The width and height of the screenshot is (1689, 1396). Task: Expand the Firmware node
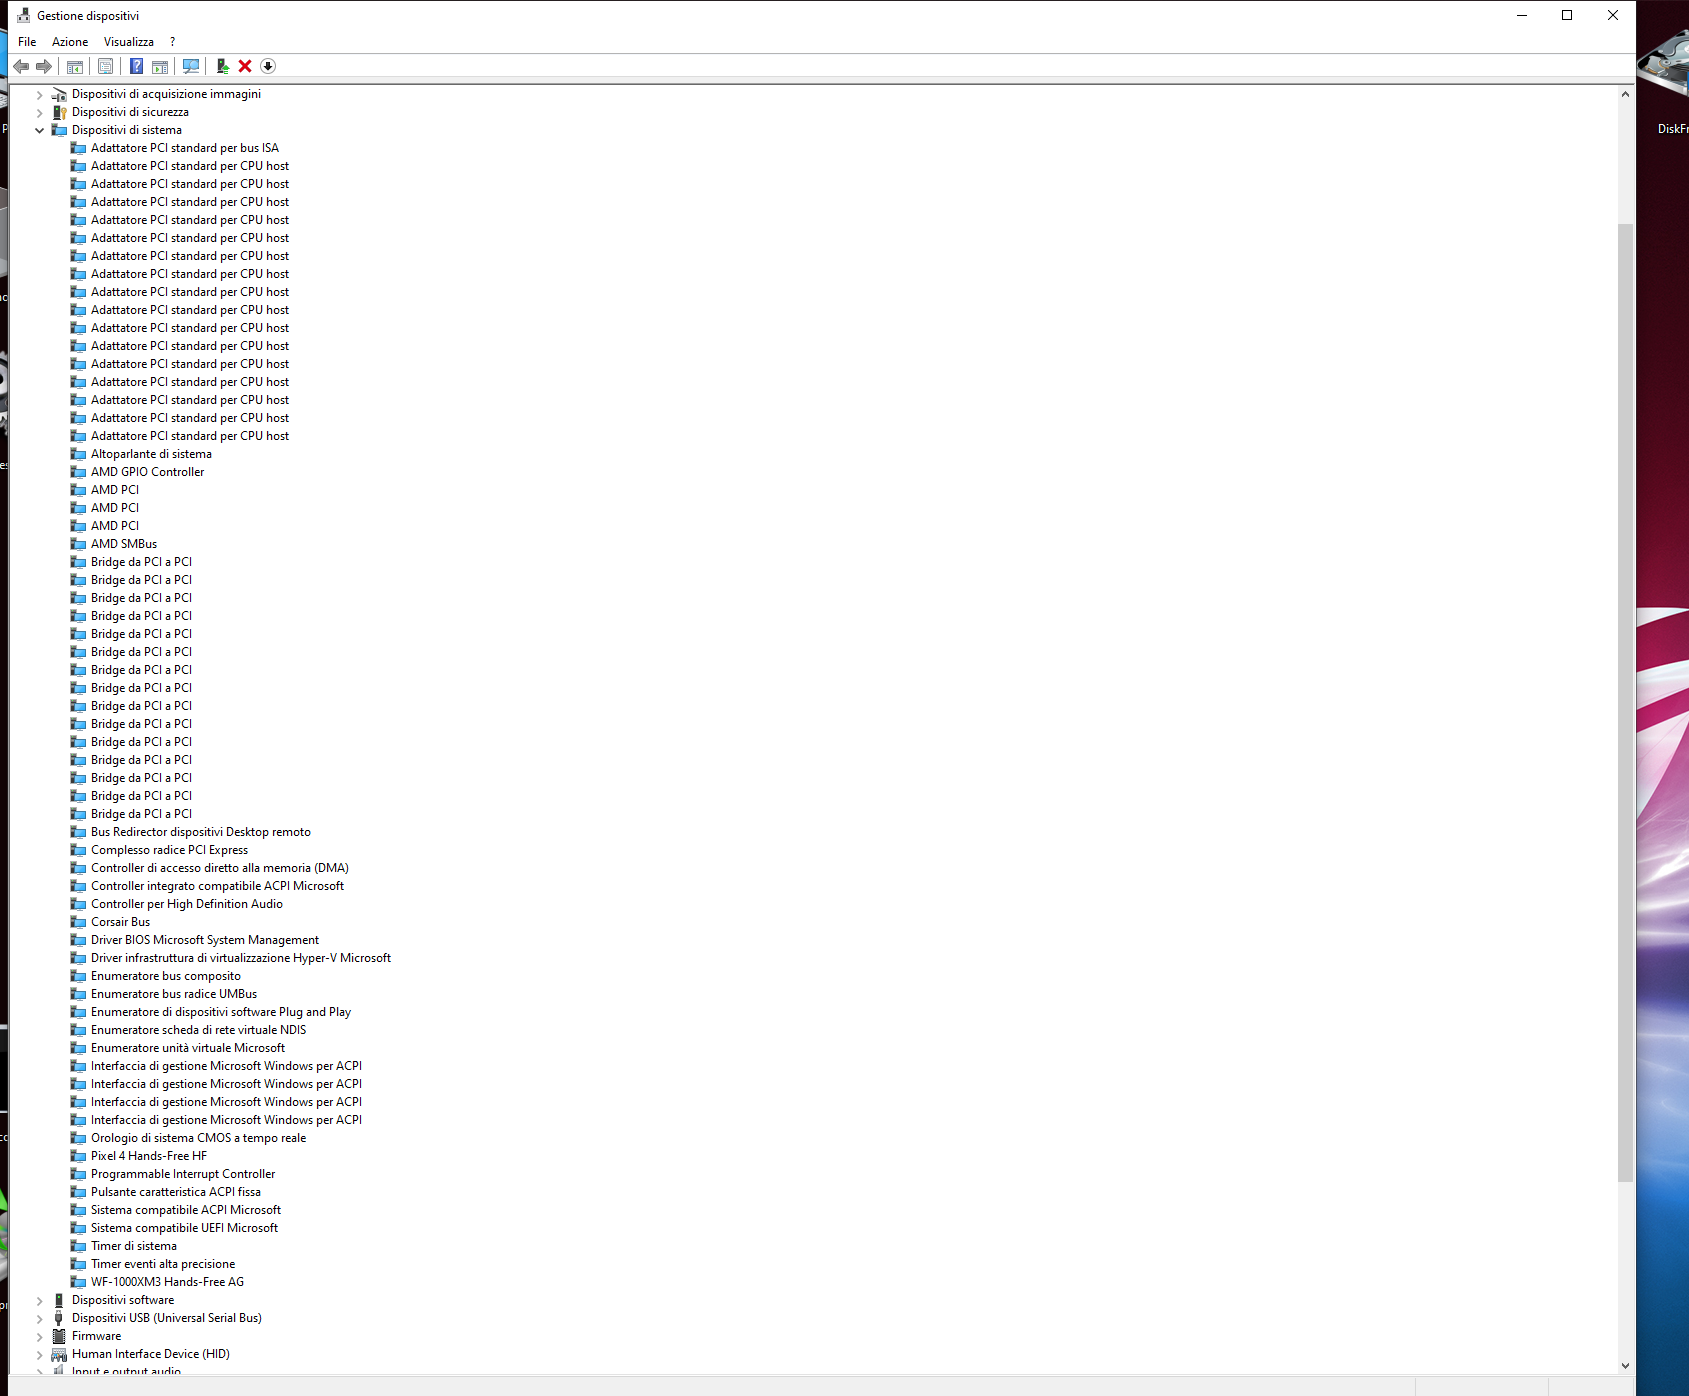pyautogui.click(x=40, y=1336)
